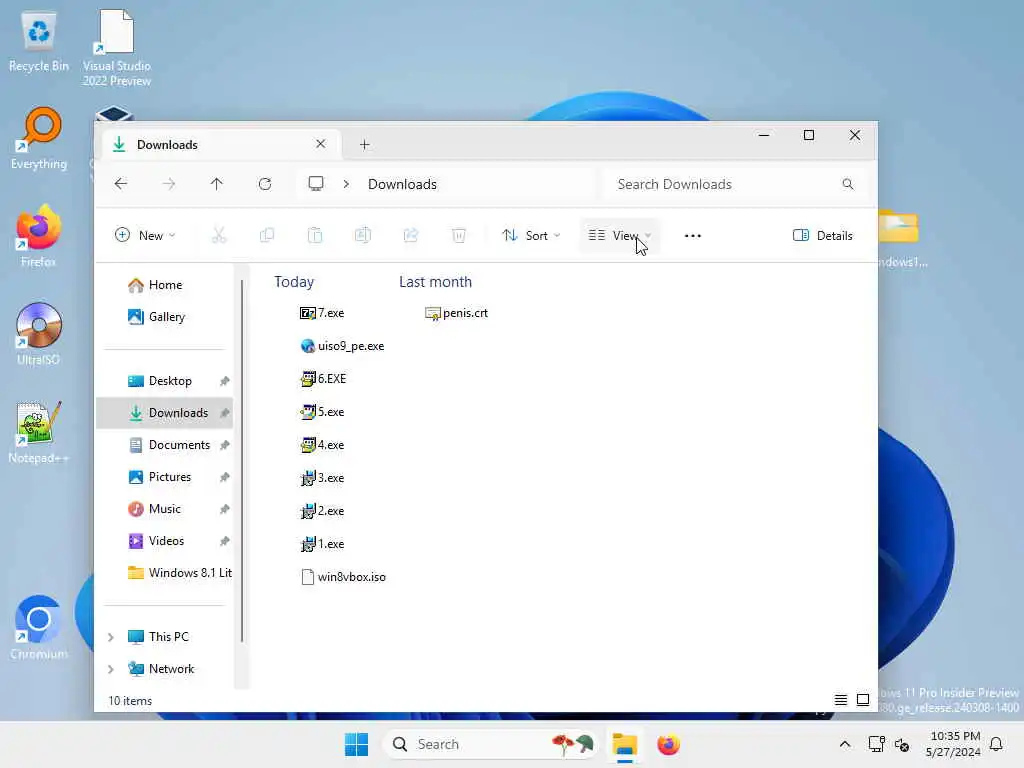Viewport: 1024px width, 768px height.
Task: Open Recycle Bin desktop icon
Action: 39,42
